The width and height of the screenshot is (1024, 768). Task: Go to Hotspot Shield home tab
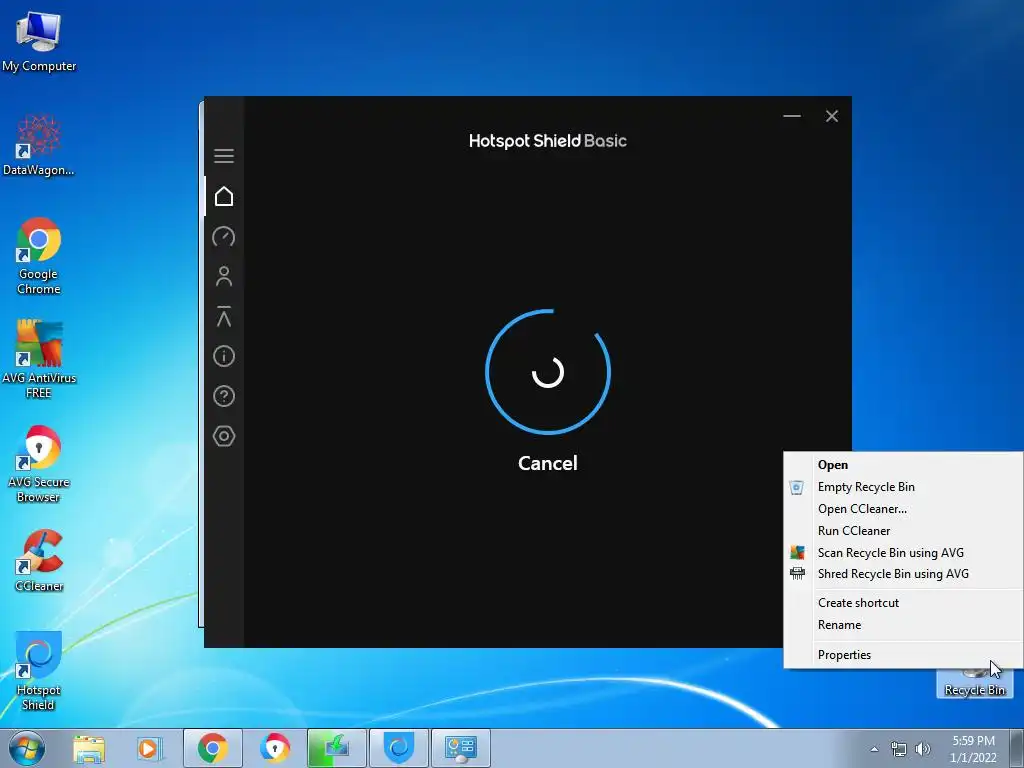click(224, 196)
